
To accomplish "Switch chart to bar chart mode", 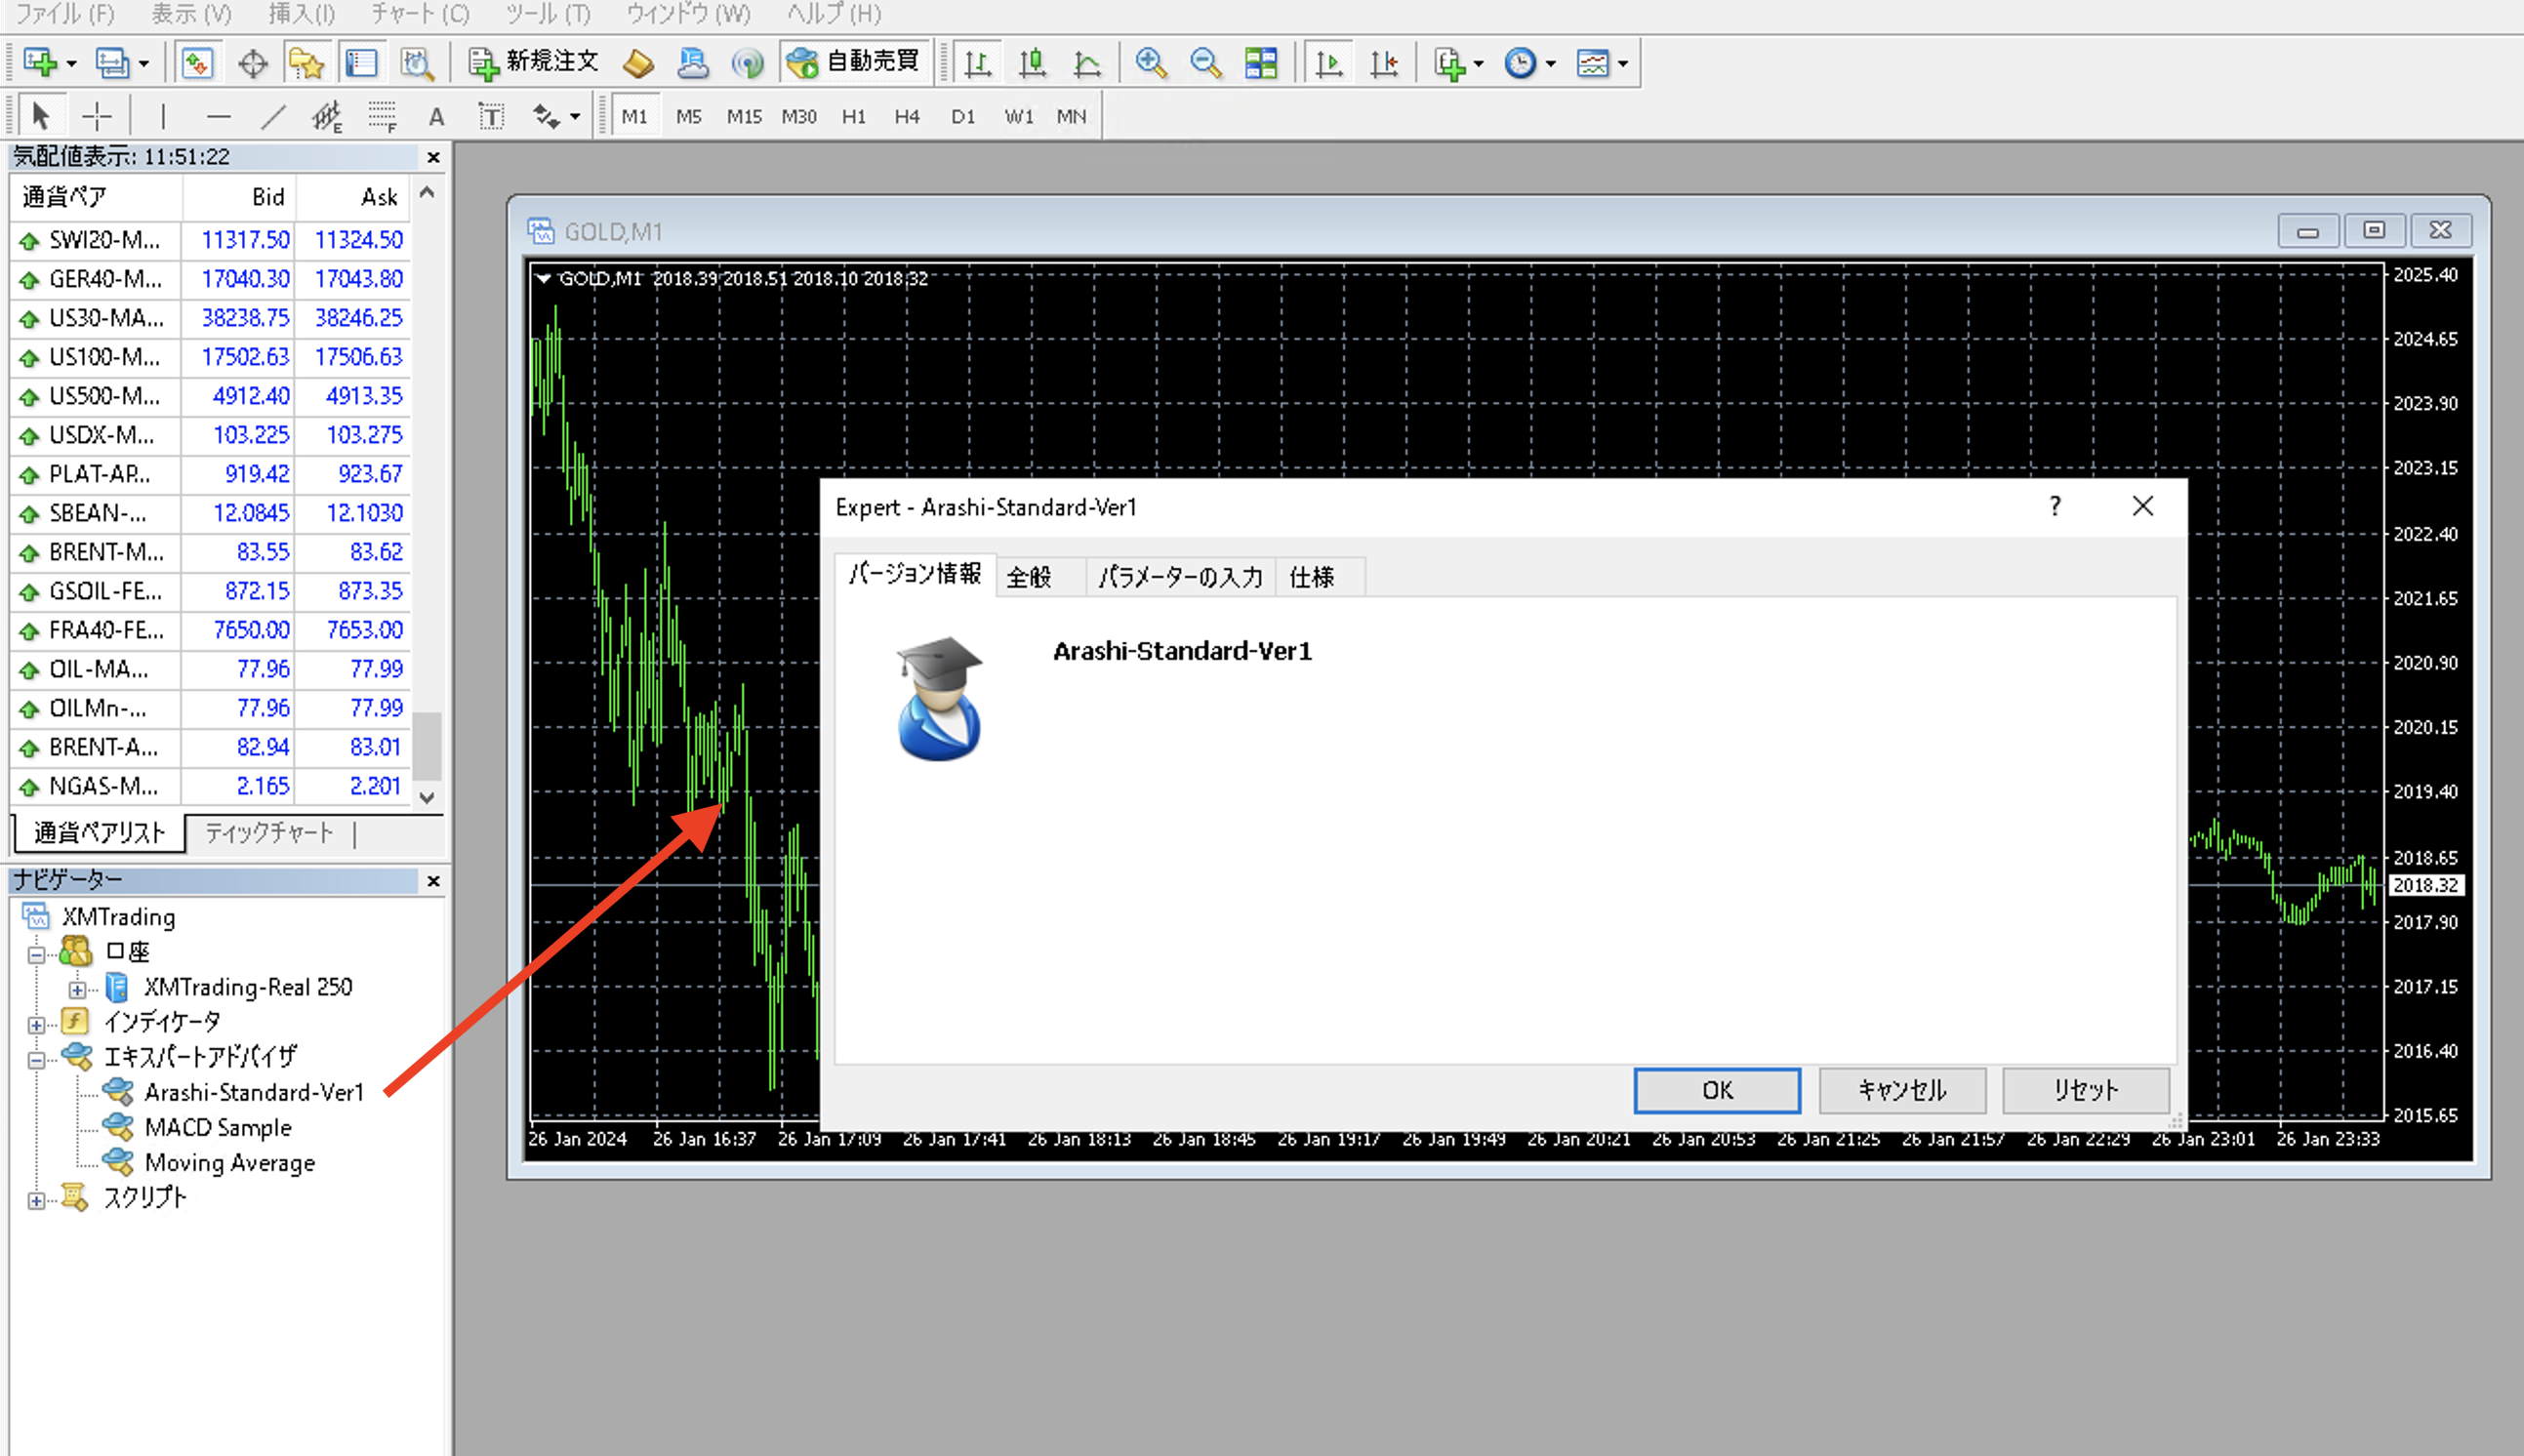I will pos(977,64).
